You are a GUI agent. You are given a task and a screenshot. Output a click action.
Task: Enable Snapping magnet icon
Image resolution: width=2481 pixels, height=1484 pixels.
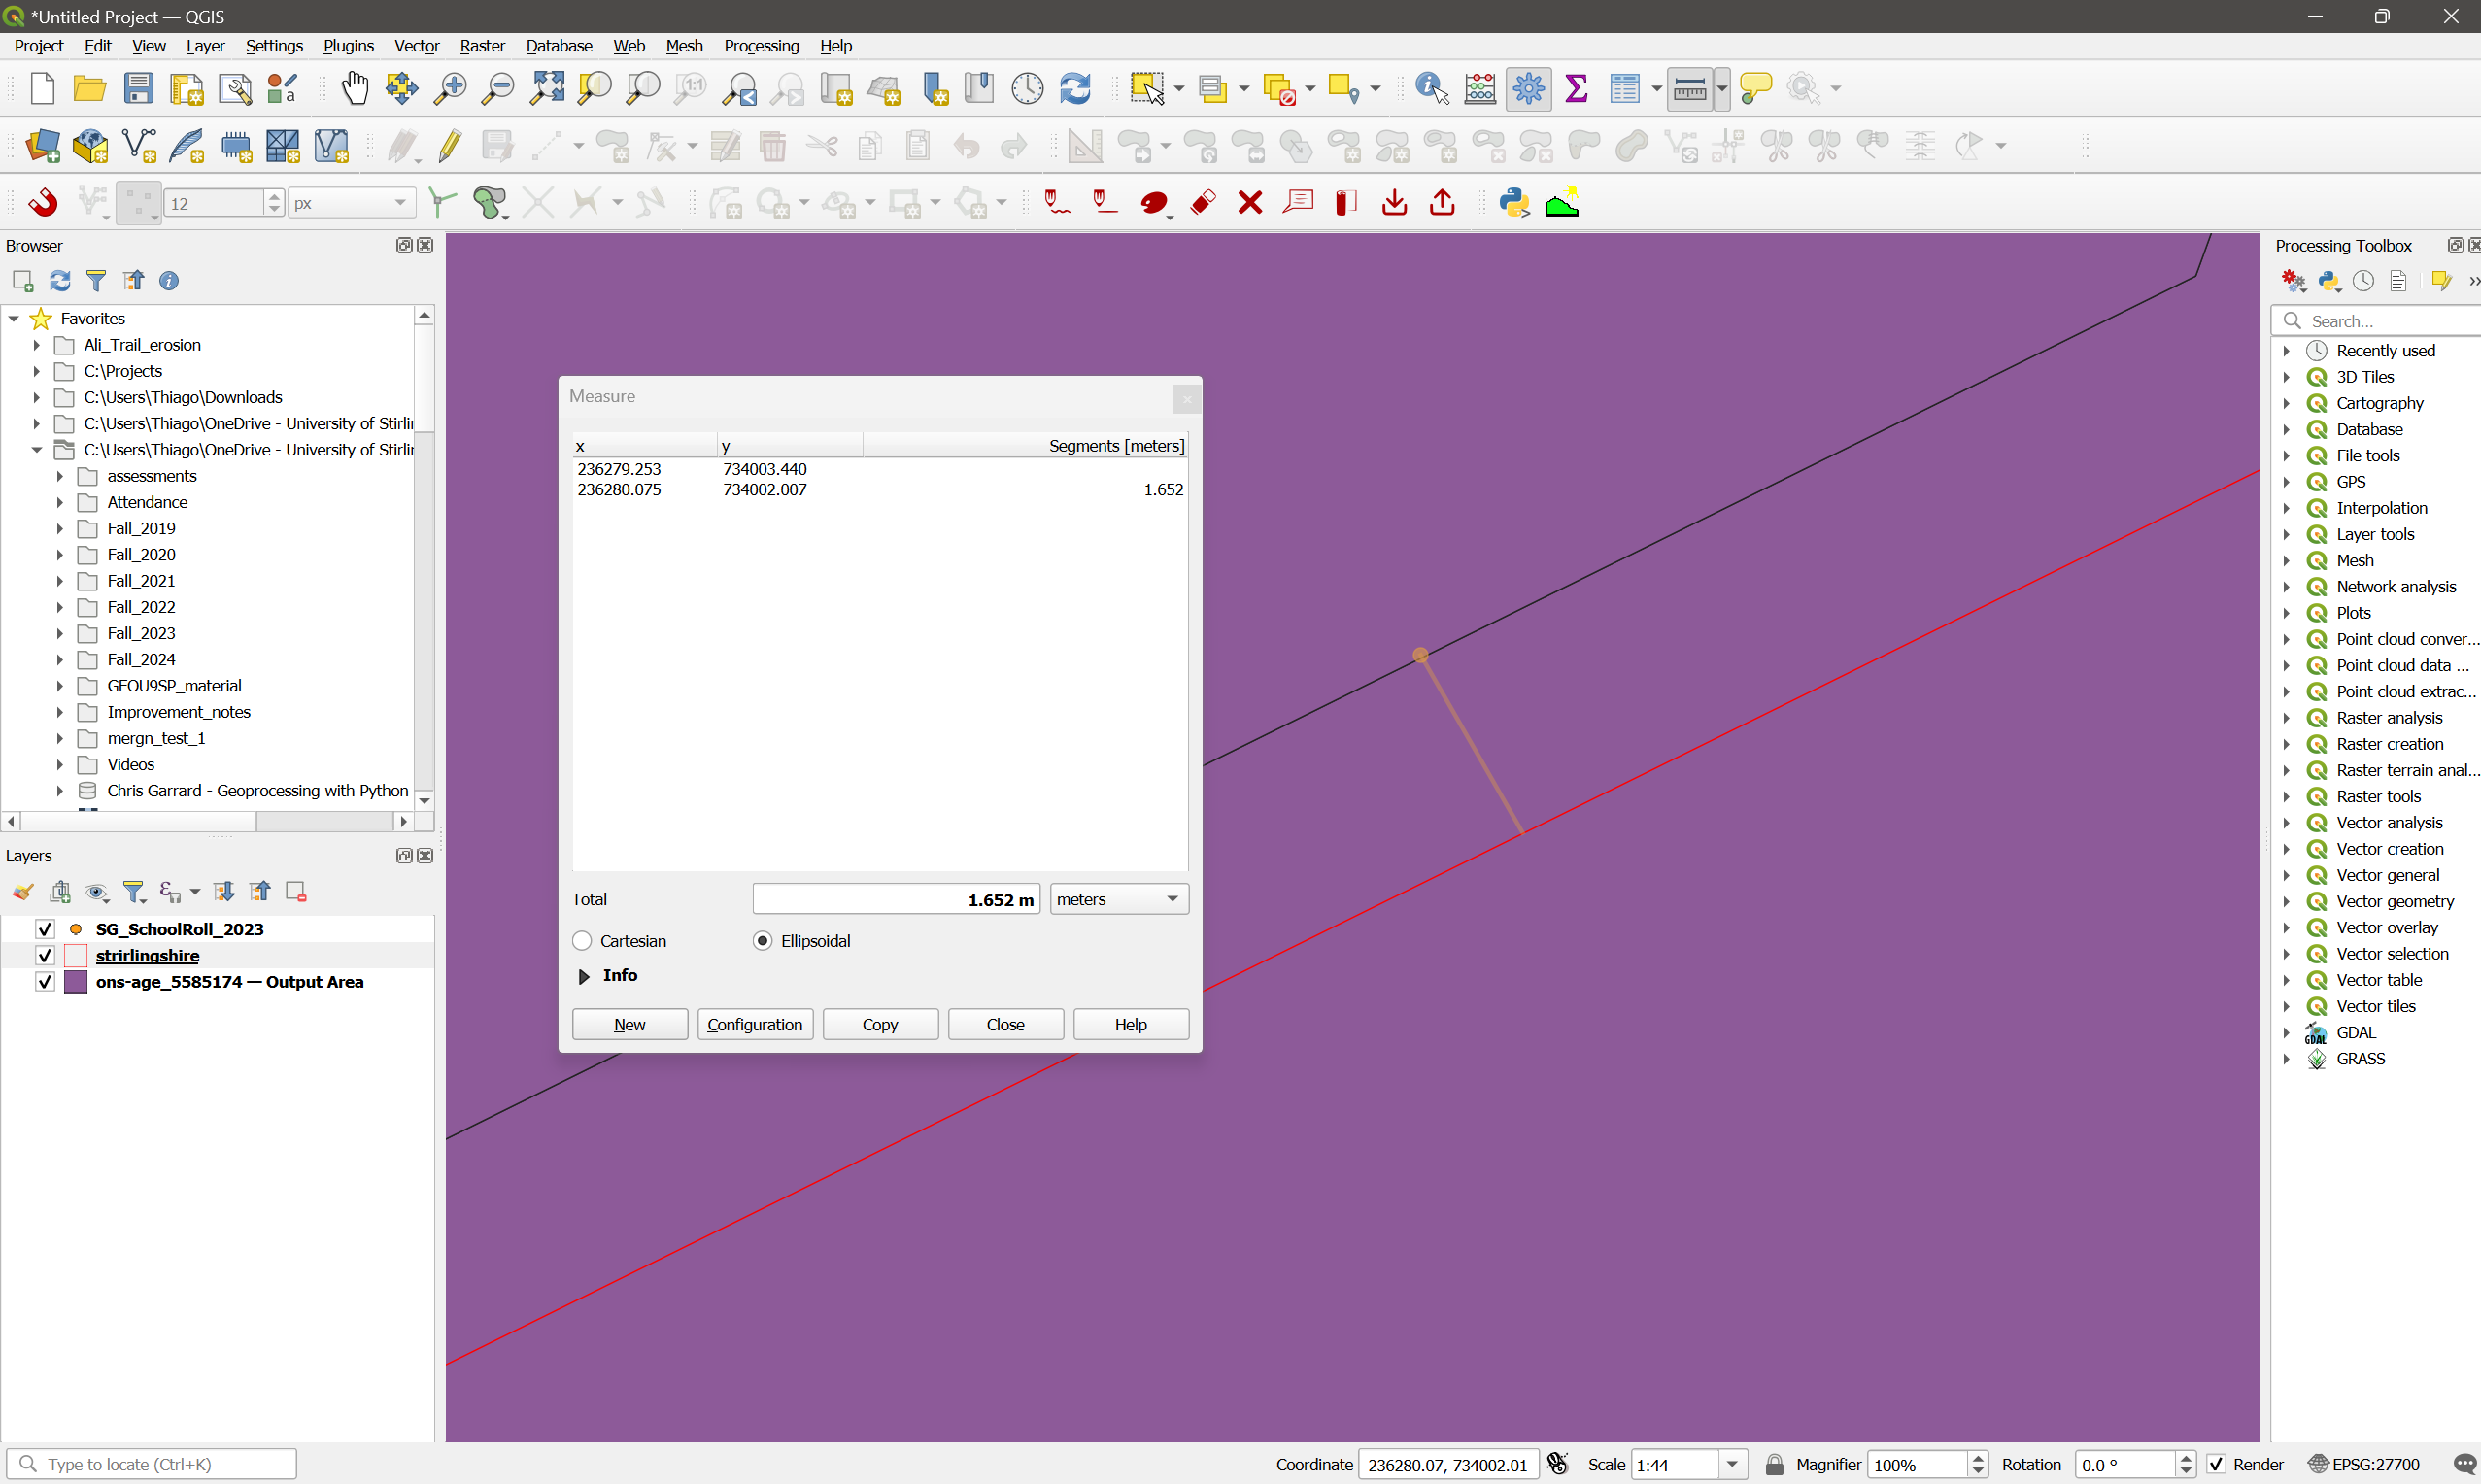pyautogui.click(x=42, y=203)
